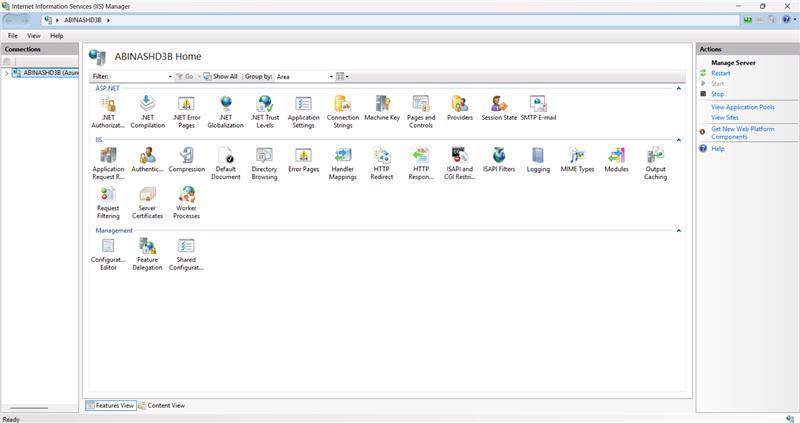Open Configuration Editor feature
This screenshot has width=800, height=423.
click(108, 254)
